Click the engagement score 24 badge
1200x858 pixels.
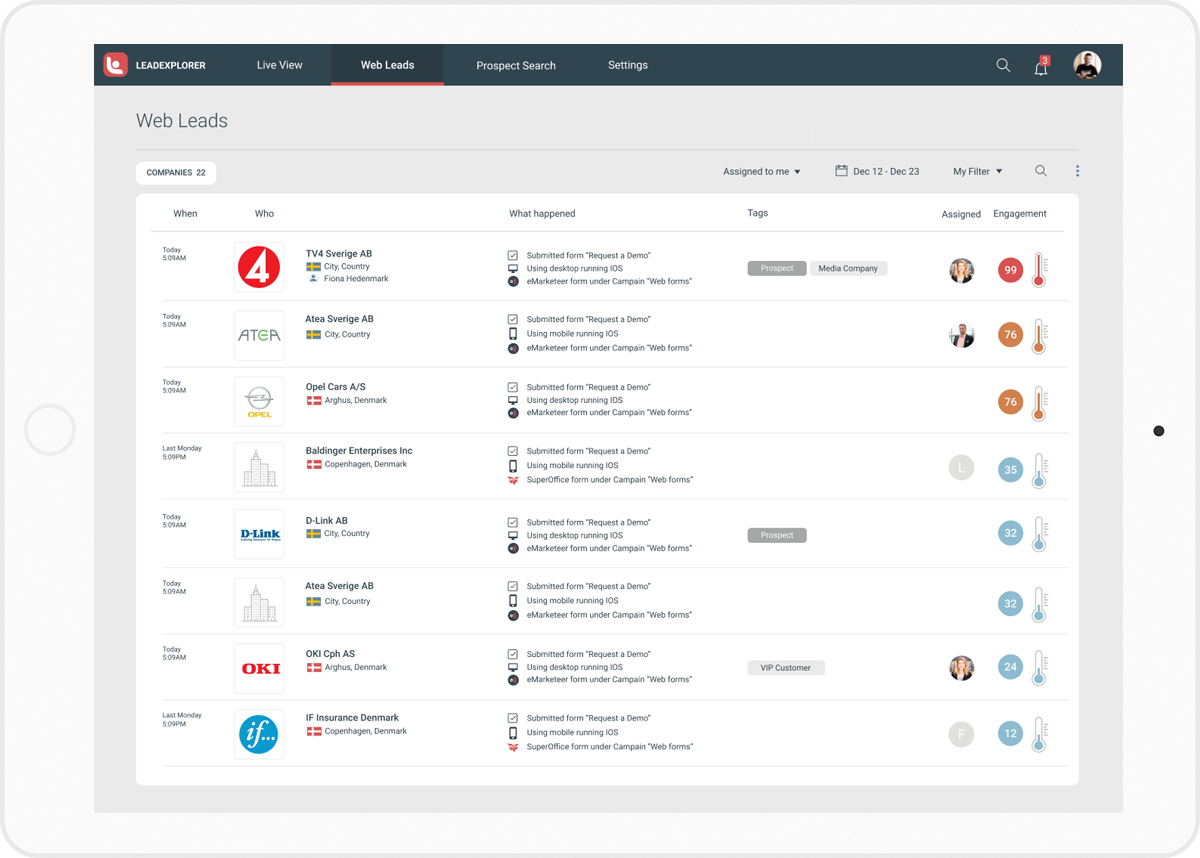pyautogui.click(x=1011, y=668)
